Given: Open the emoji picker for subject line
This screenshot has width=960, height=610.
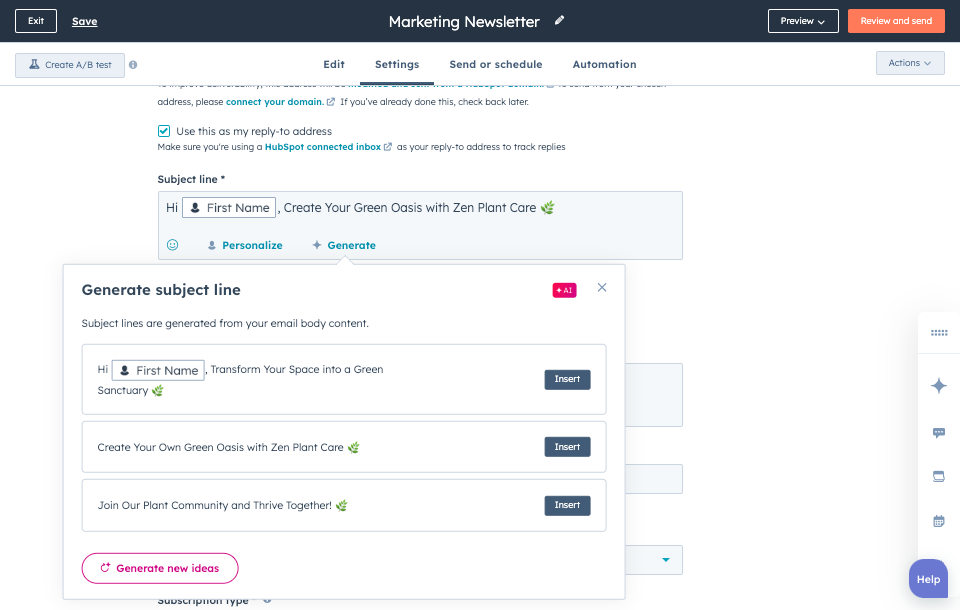Looking at the screenshot, I should (172, 245).
